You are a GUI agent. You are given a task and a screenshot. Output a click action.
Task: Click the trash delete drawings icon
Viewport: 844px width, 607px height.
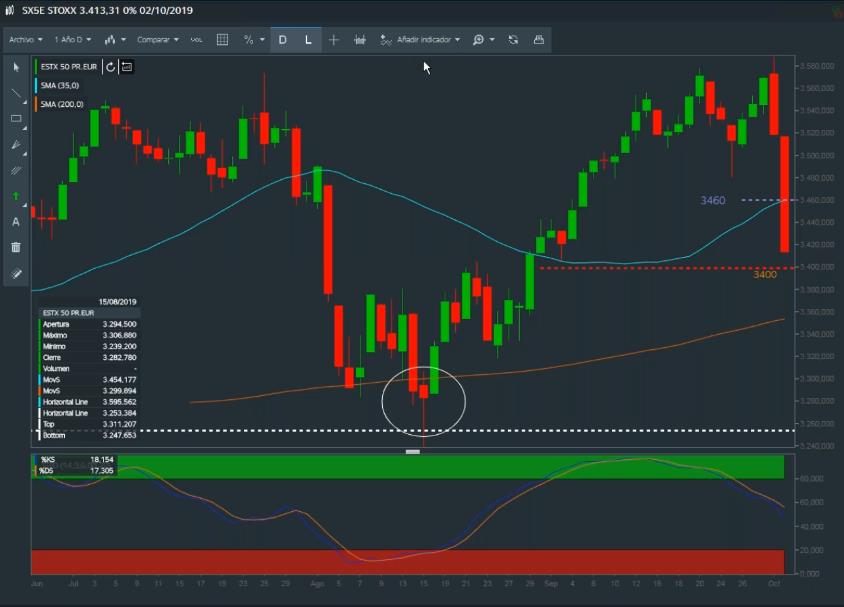(16, 247)
